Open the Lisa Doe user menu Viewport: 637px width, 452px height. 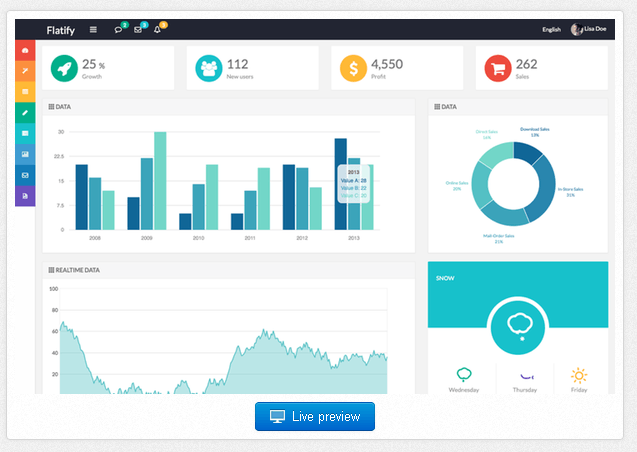(x=590, y=30)
